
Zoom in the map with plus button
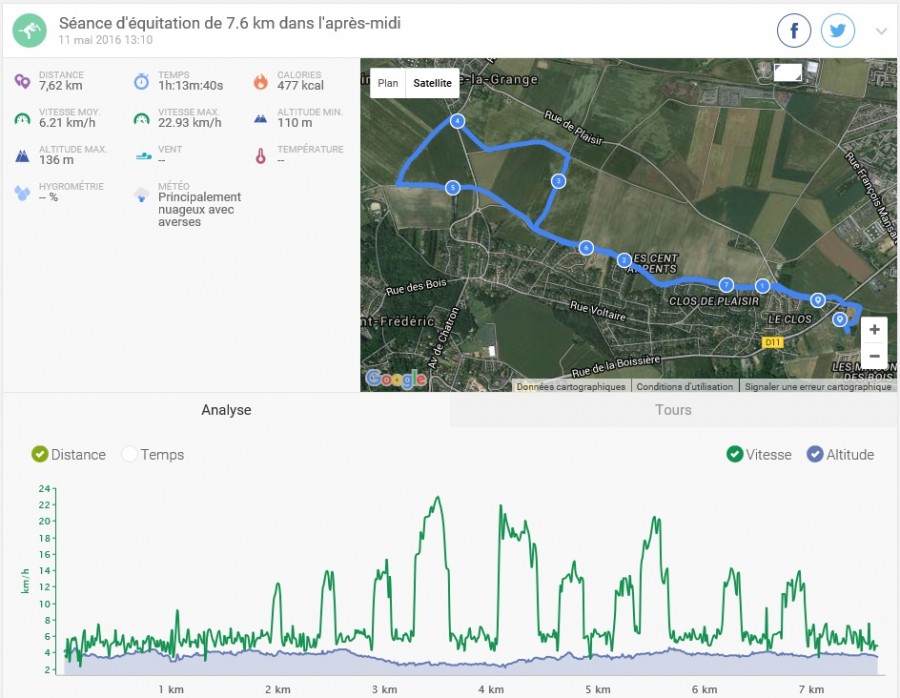click(x=874, y=329)
